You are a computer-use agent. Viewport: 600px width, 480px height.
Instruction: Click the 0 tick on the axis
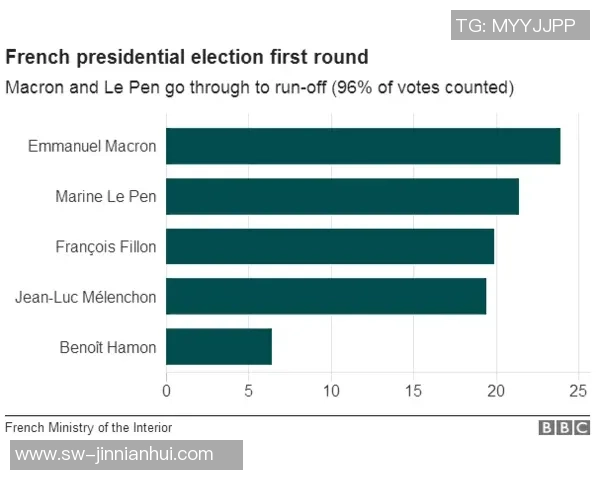pyautogui.click(x=166, y=389)
